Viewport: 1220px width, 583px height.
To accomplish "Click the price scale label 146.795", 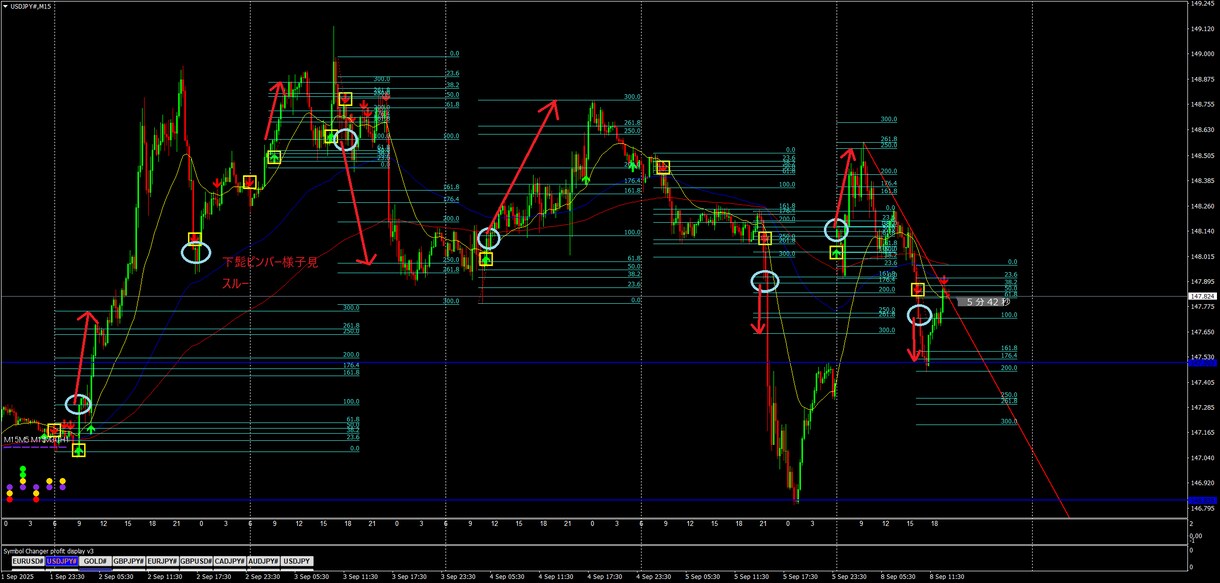I will (x=1201, y=509).
